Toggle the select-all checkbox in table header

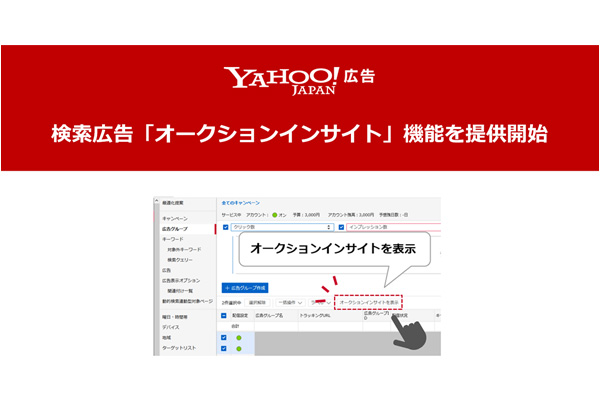click(224, 315)
